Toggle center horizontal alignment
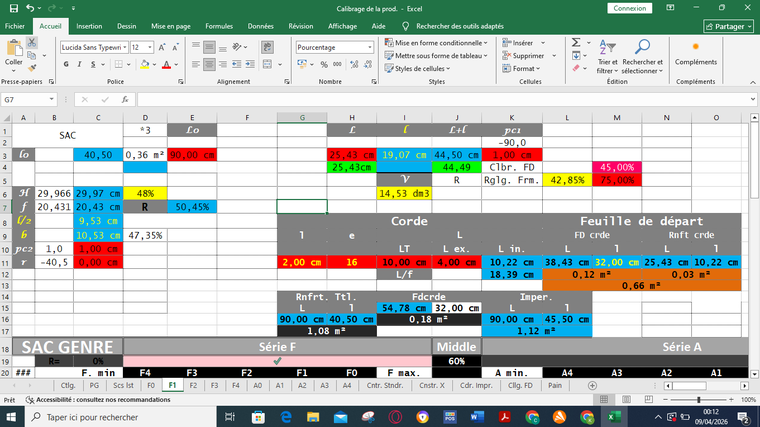 pos(209,64)
